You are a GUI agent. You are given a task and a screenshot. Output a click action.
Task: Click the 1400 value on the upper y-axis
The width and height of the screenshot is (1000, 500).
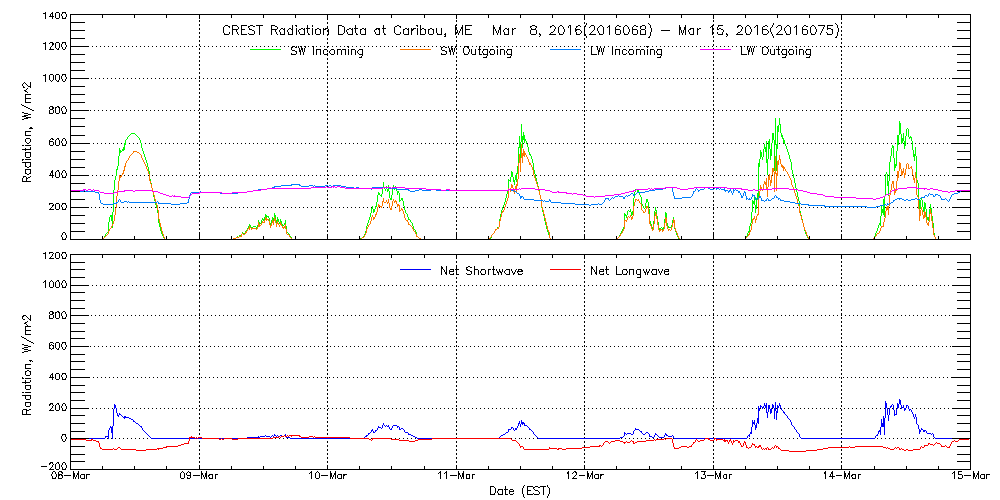(52, 18)
